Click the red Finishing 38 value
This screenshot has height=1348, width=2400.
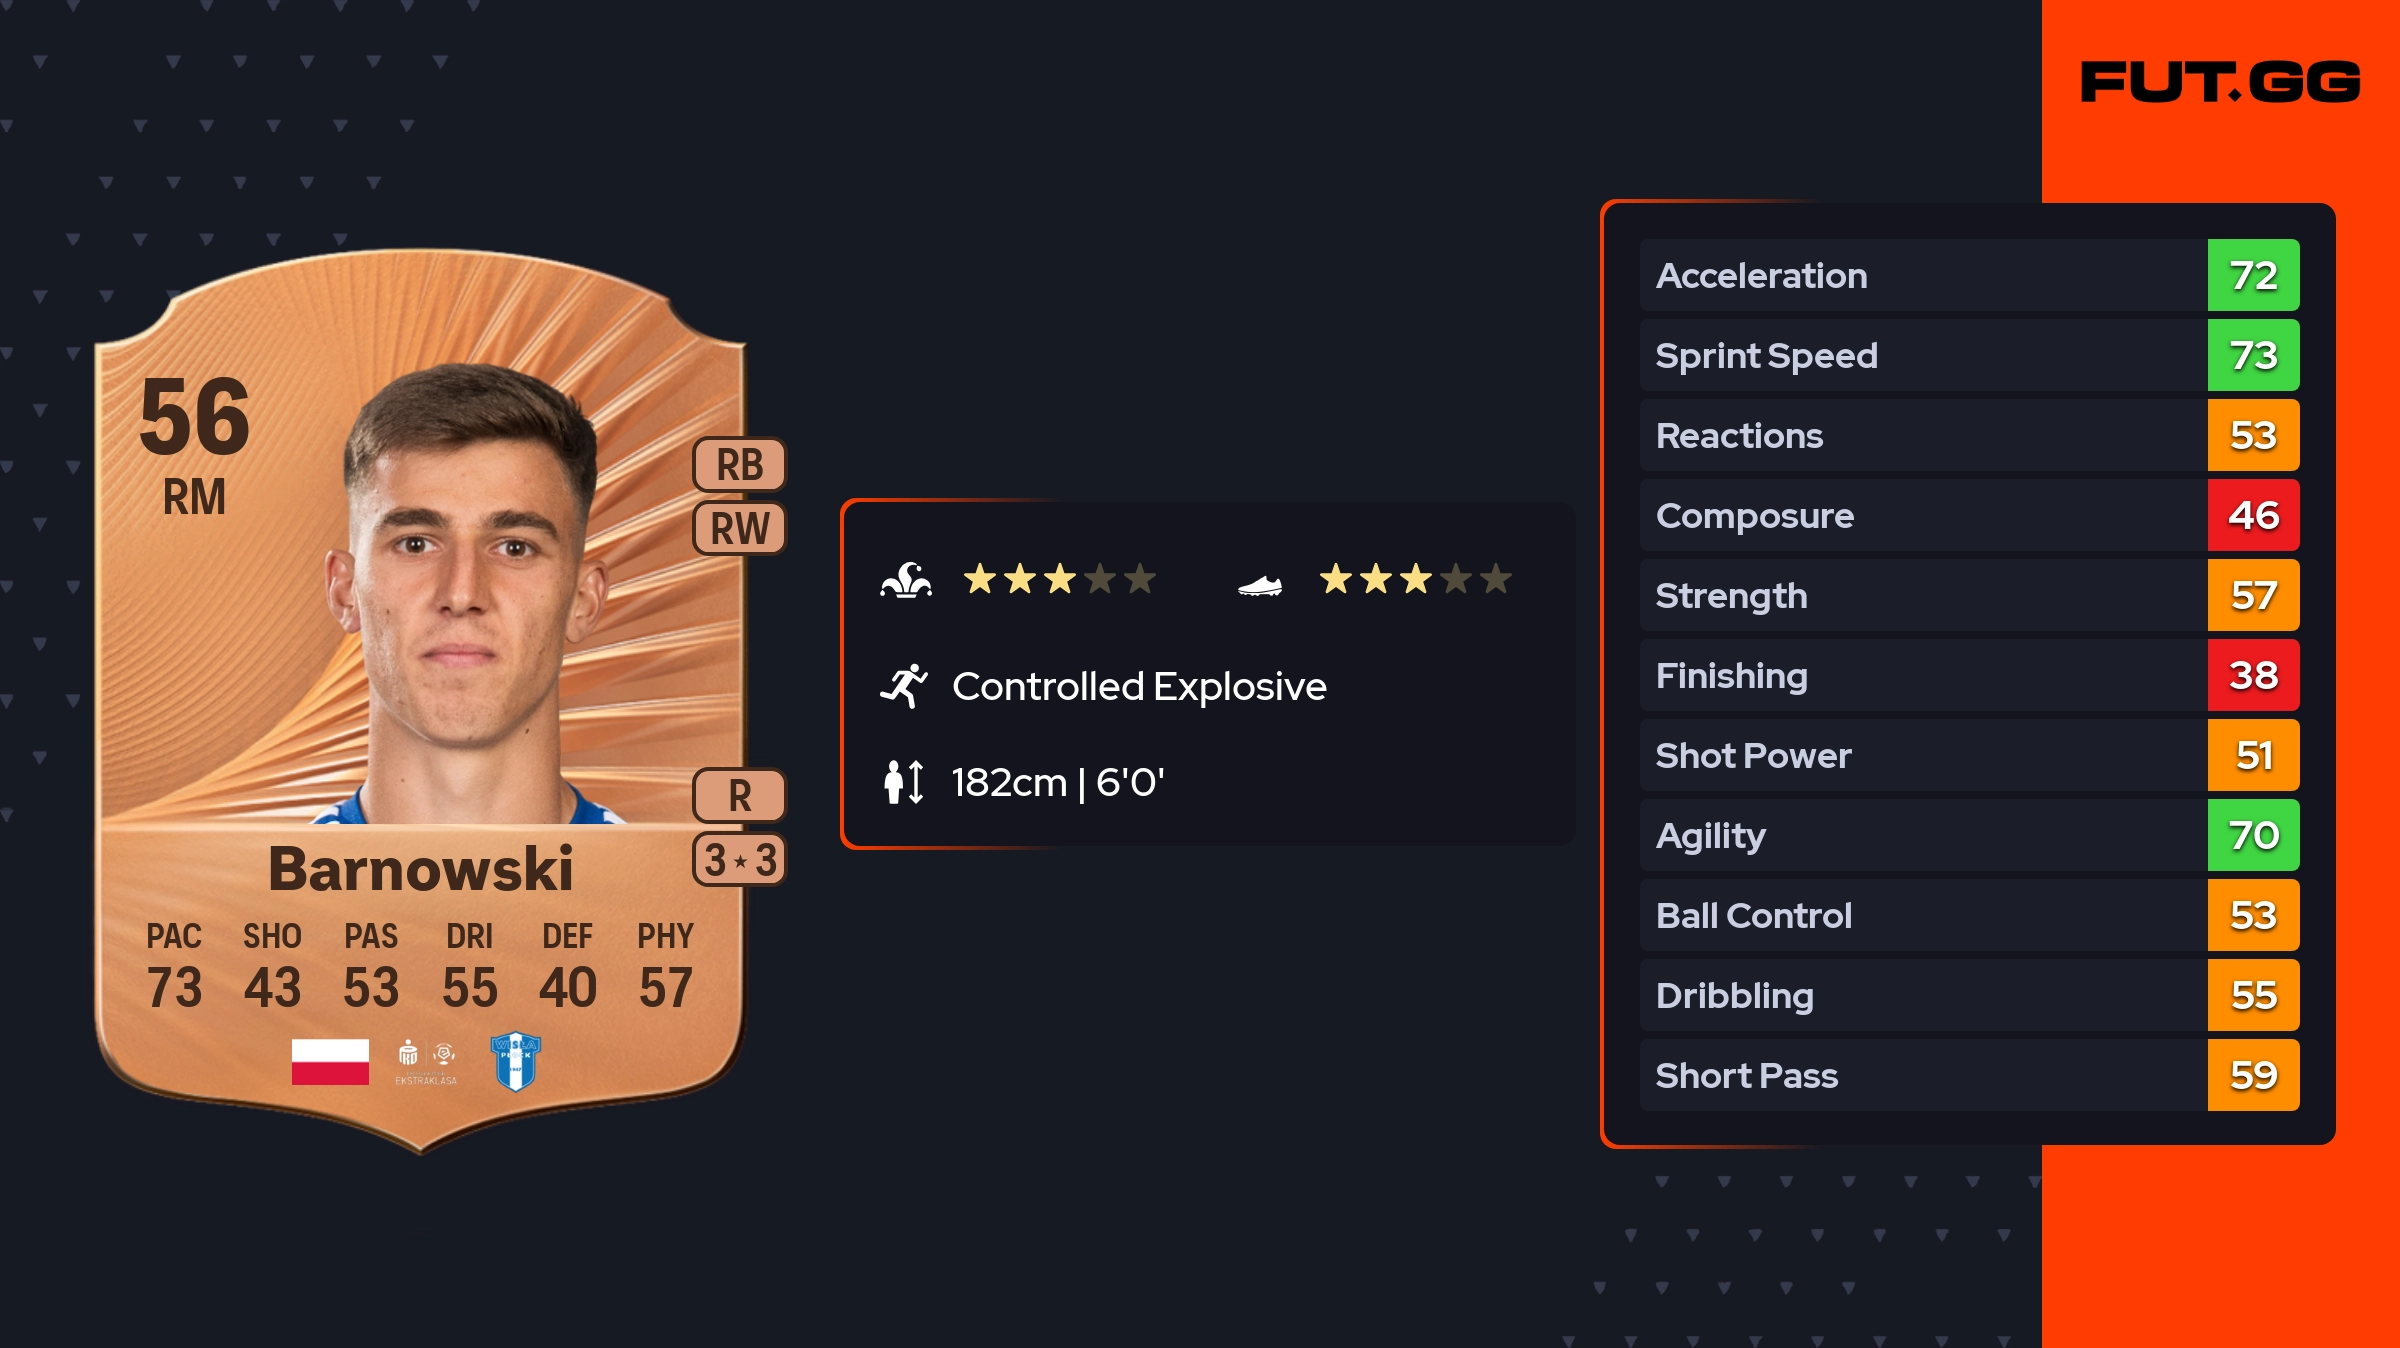[2253, 676]
